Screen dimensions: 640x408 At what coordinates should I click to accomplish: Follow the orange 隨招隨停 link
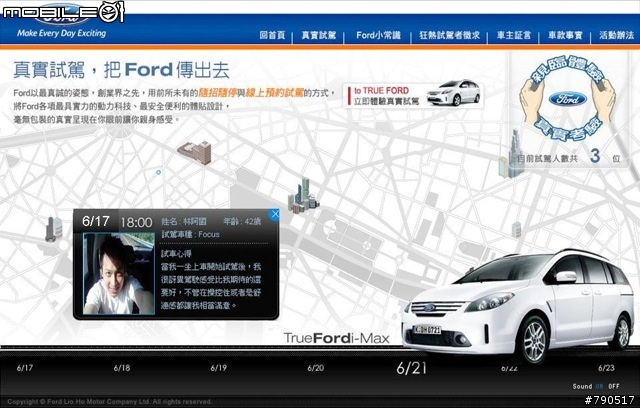[x=218, y=93]
